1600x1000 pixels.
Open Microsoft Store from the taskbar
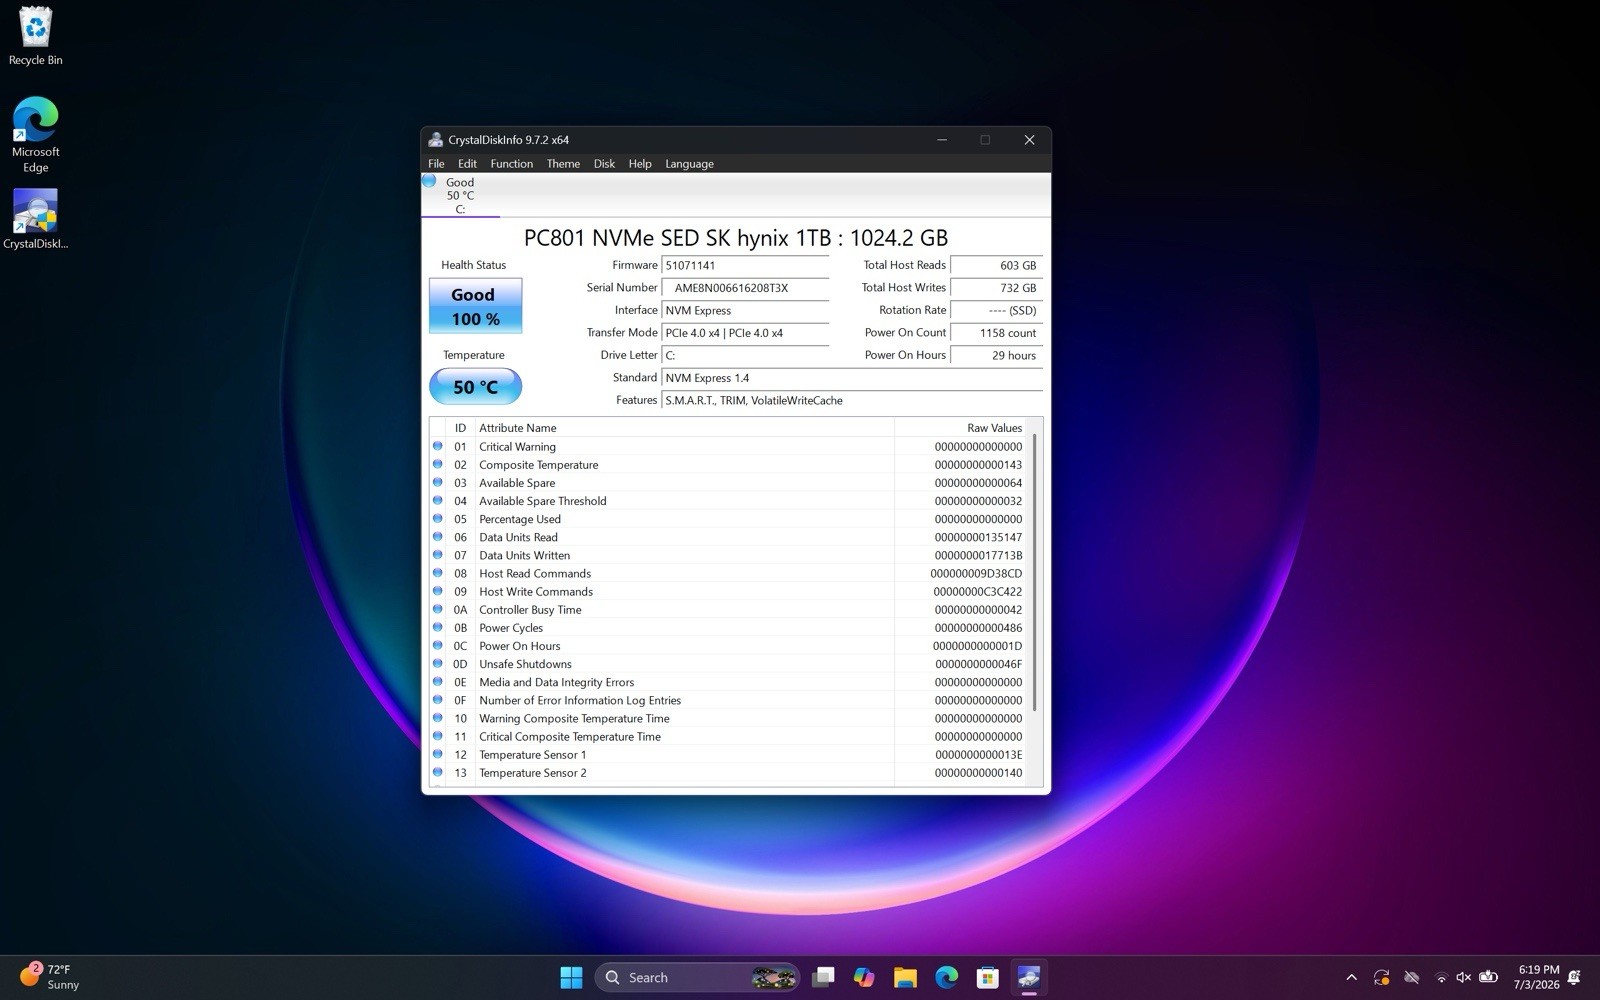(x=987, y=977)
